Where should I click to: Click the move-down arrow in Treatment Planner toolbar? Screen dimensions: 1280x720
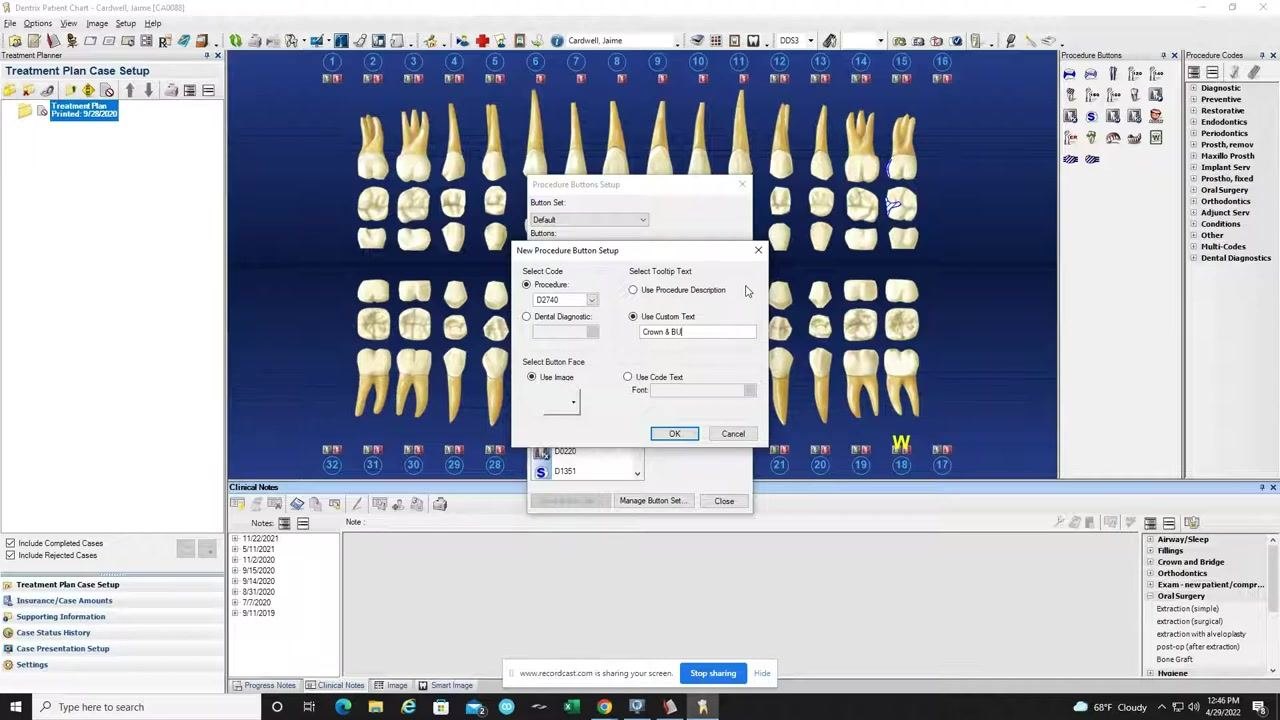[x=148, y=90]
